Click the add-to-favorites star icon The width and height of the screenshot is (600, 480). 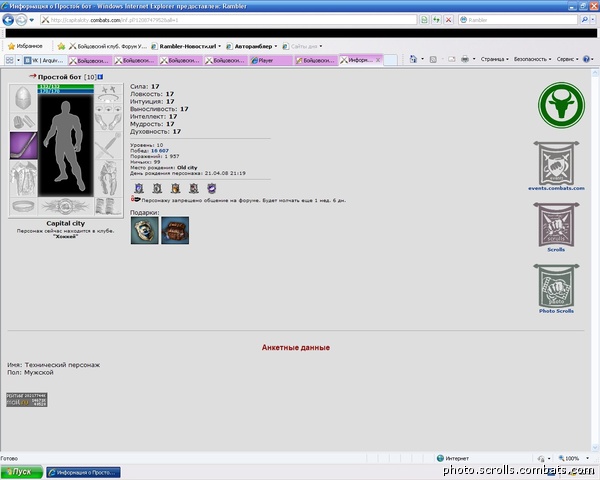61,46
